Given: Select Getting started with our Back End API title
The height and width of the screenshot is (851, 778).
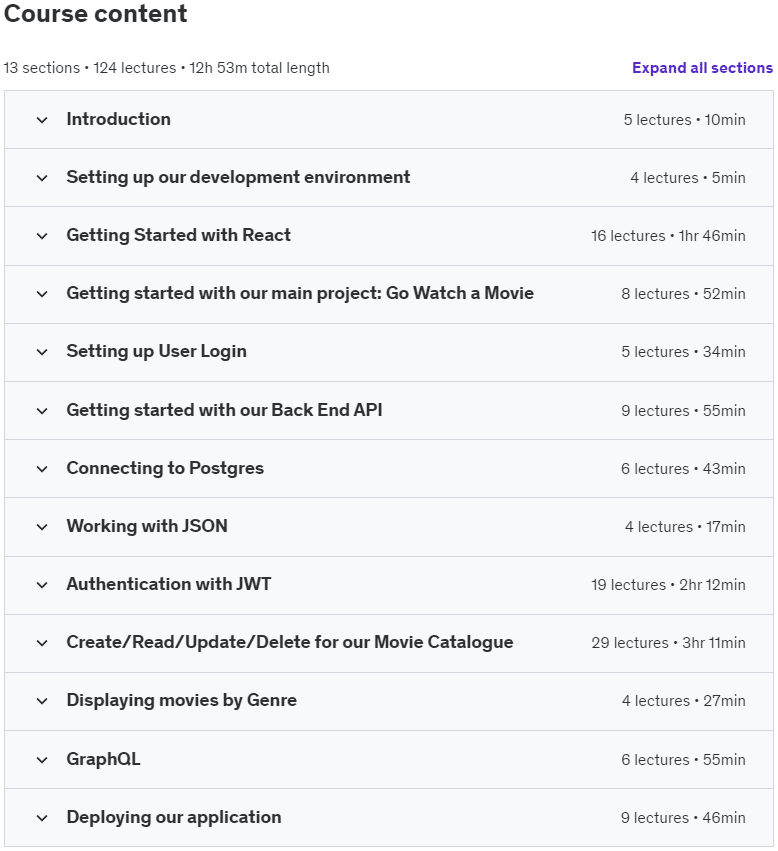Looking at the screenshot, I should [x=224, y=410].
